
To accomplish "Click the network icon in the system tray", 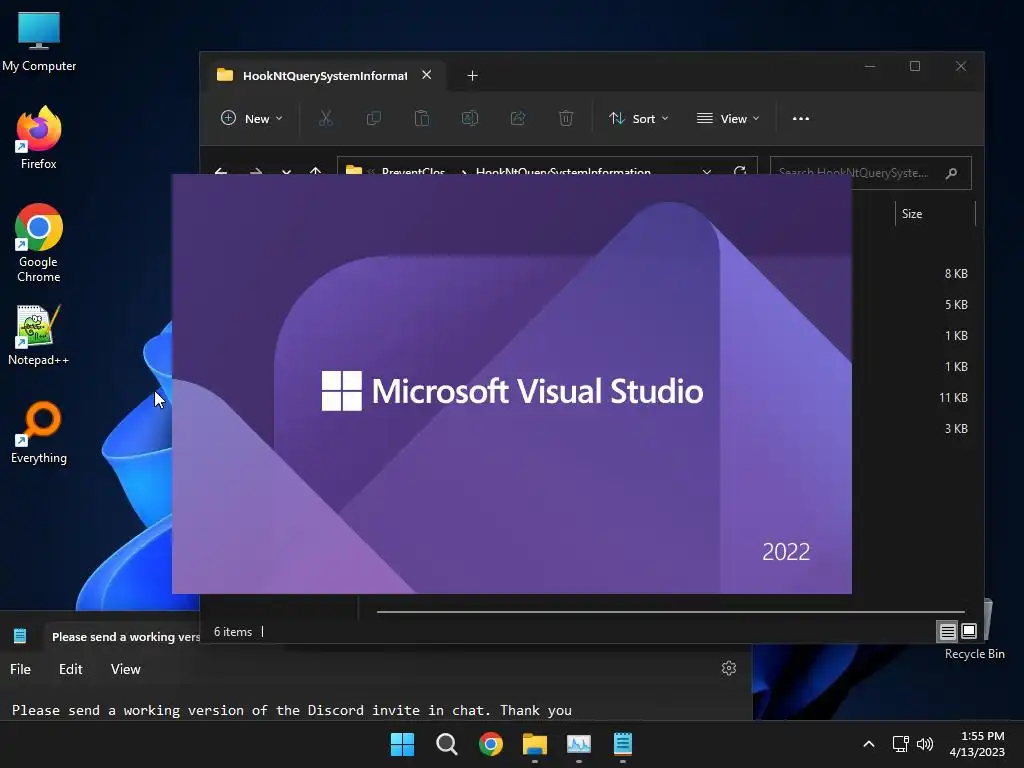I will [x=901, y=744].
